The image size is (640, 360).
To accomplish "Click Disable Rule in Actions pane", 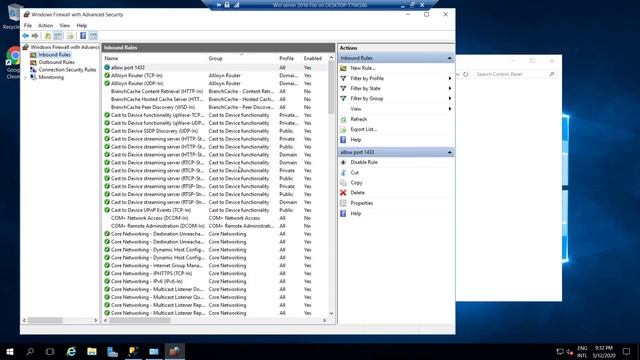I will click(364, 162).
